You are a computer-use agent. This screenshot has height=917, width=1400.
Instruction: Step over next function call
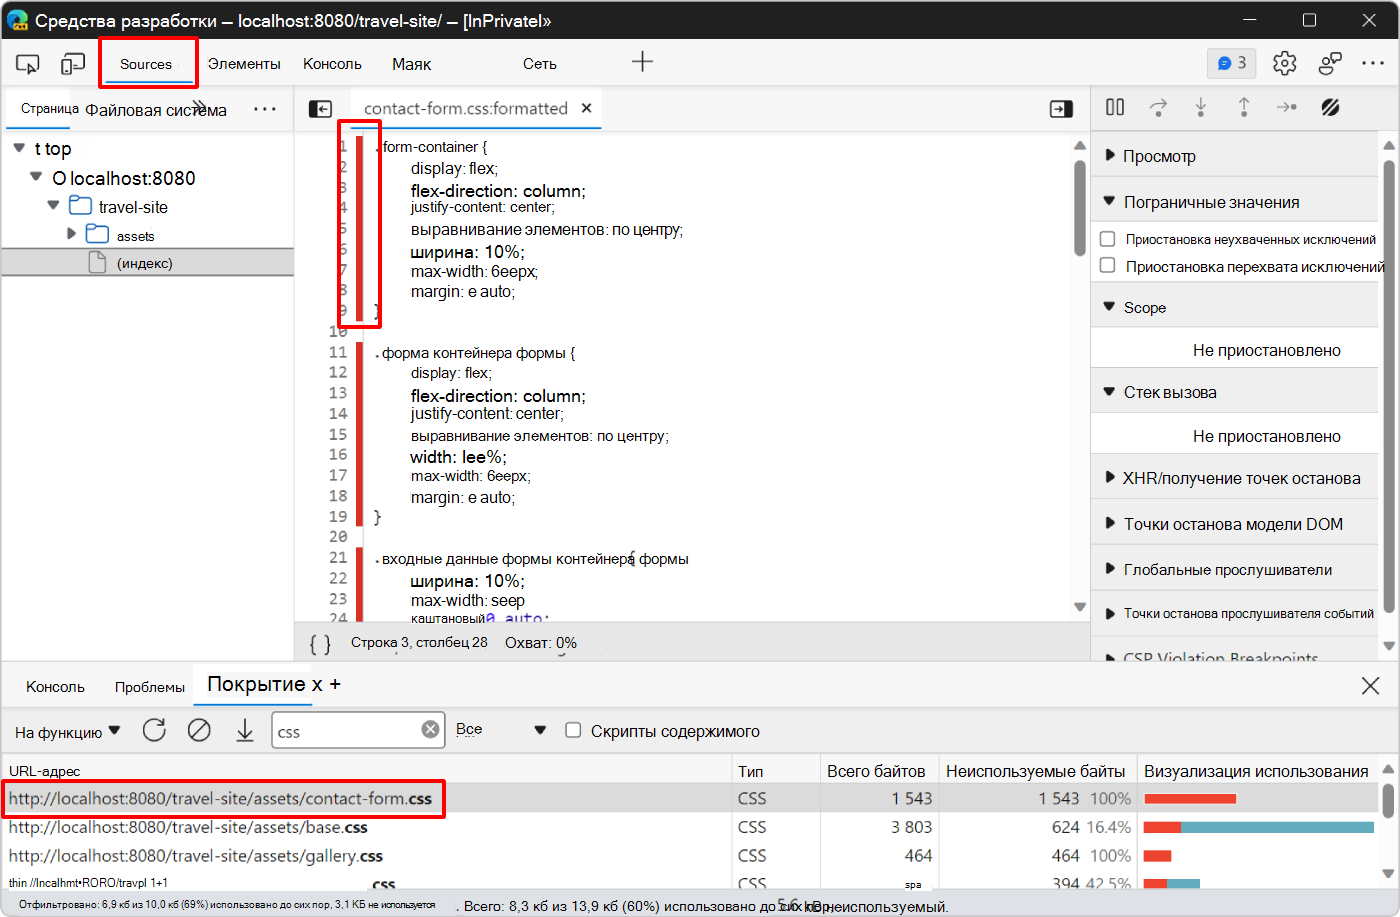(x=1158, y=107)
